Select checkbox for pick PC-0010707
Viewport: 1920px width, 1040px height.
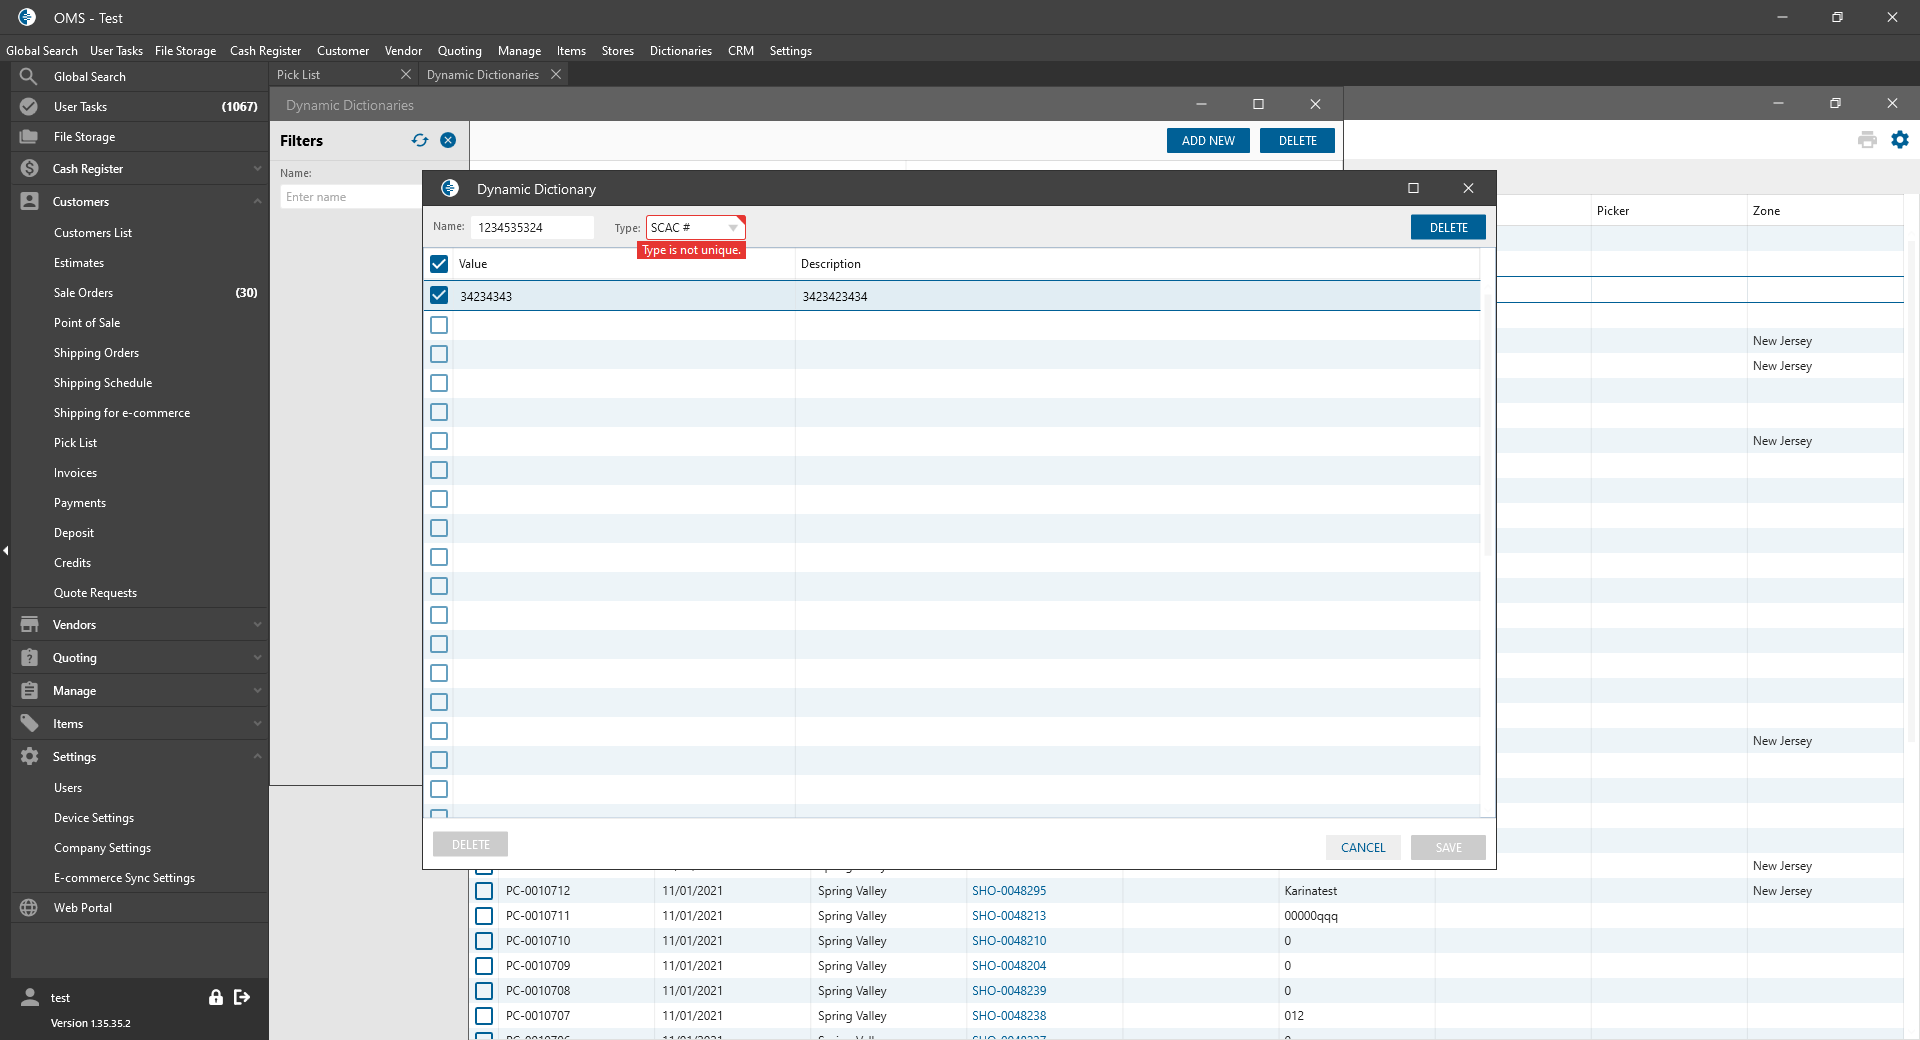(484, 1015)
